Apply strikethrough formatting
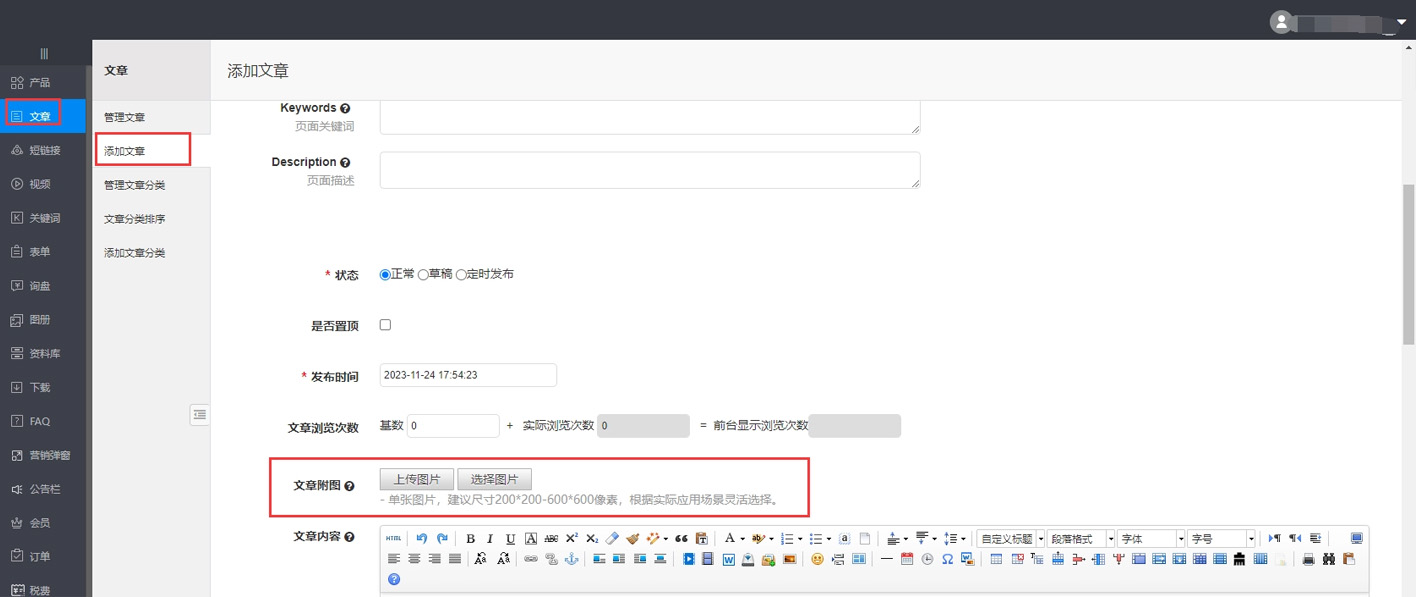Viewport: 1416px width, 597px height. (x=551, y=539)
